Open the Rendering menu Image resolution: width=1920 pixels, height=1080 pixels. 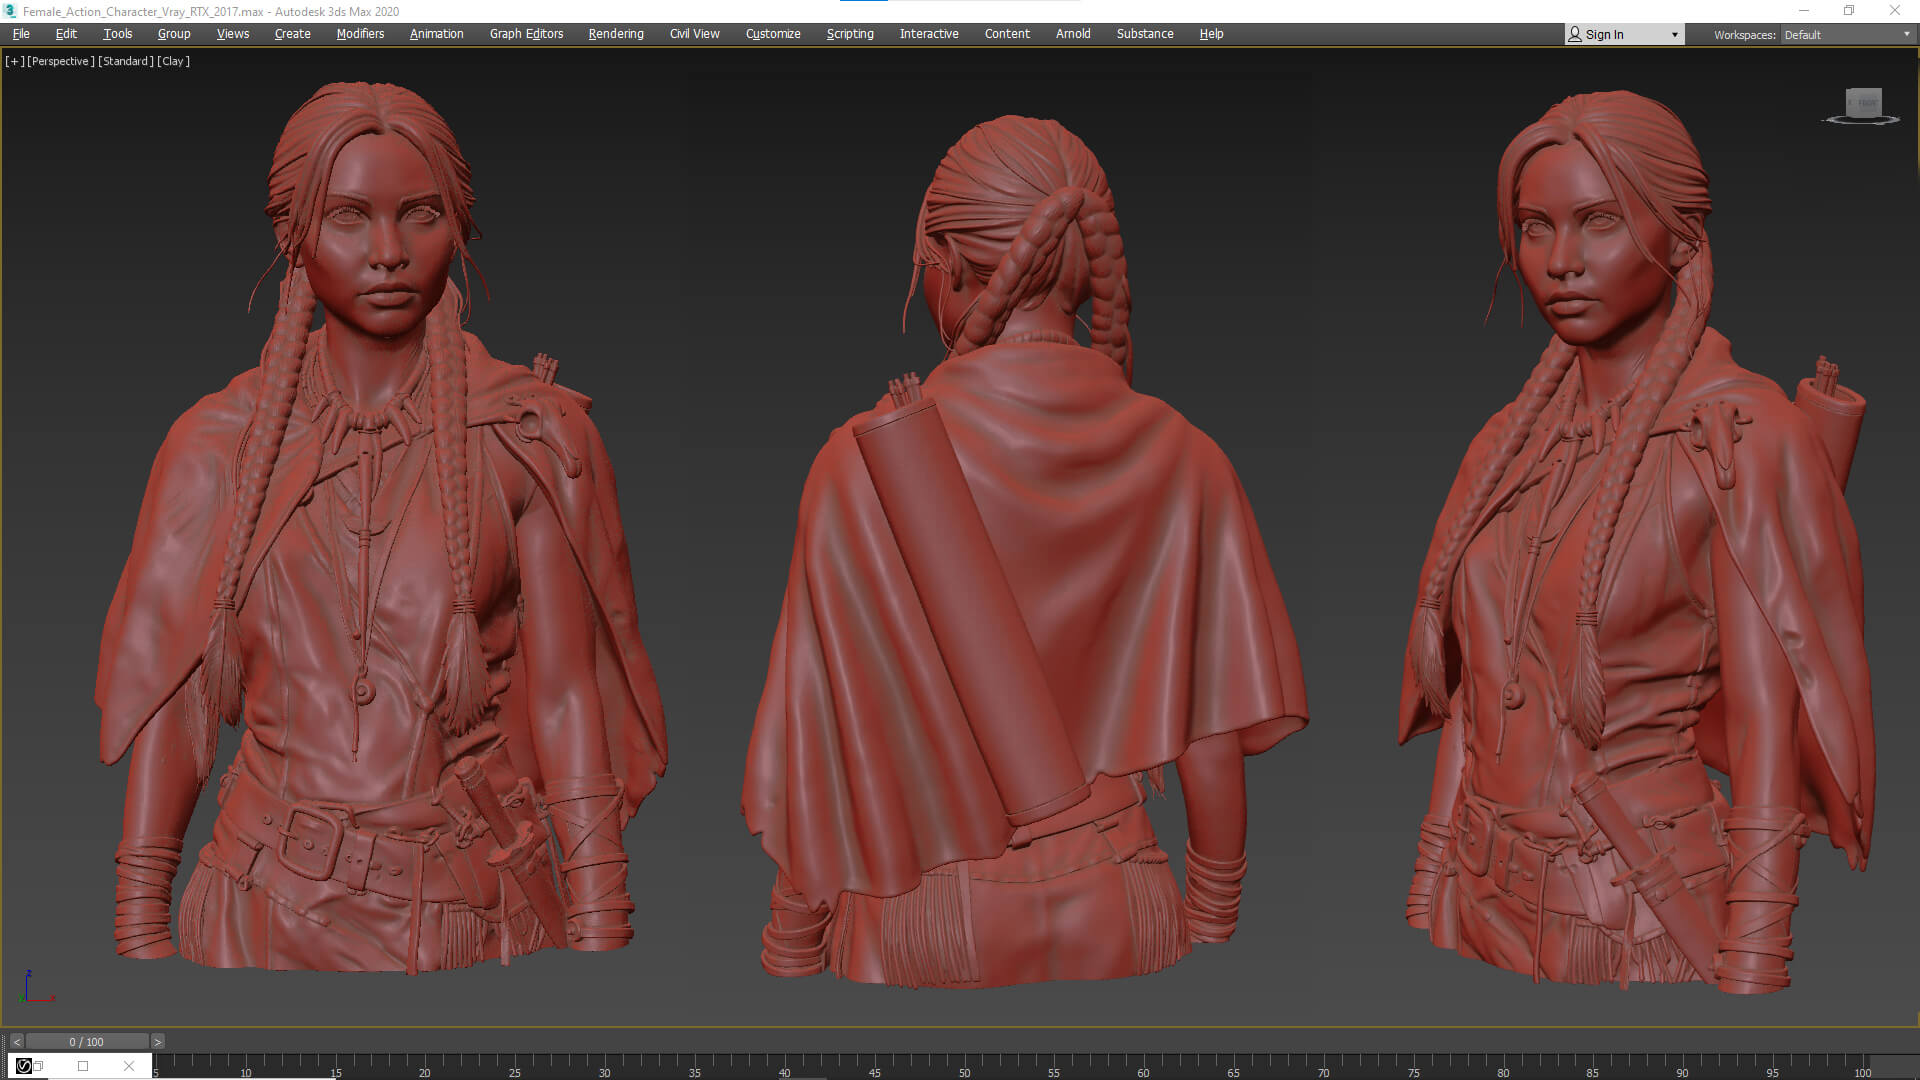pos(616,34)
